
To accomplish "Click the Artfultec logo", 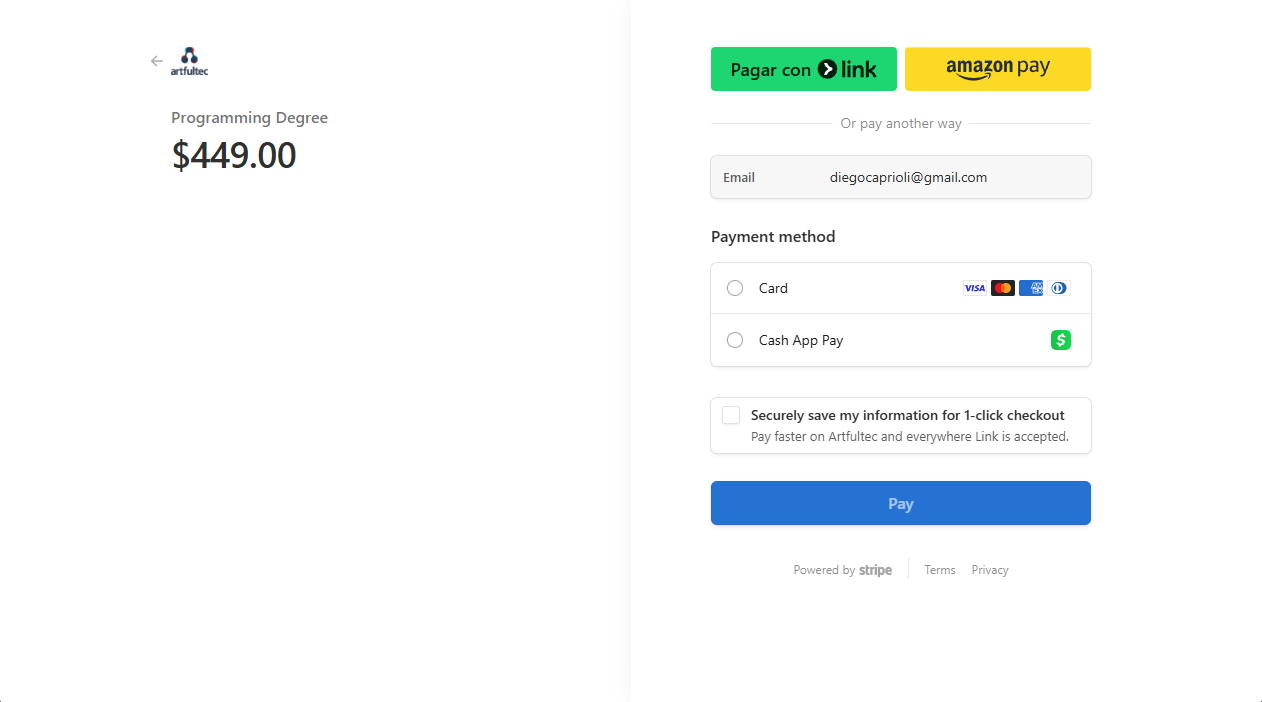I will click(x=190, y=61).
